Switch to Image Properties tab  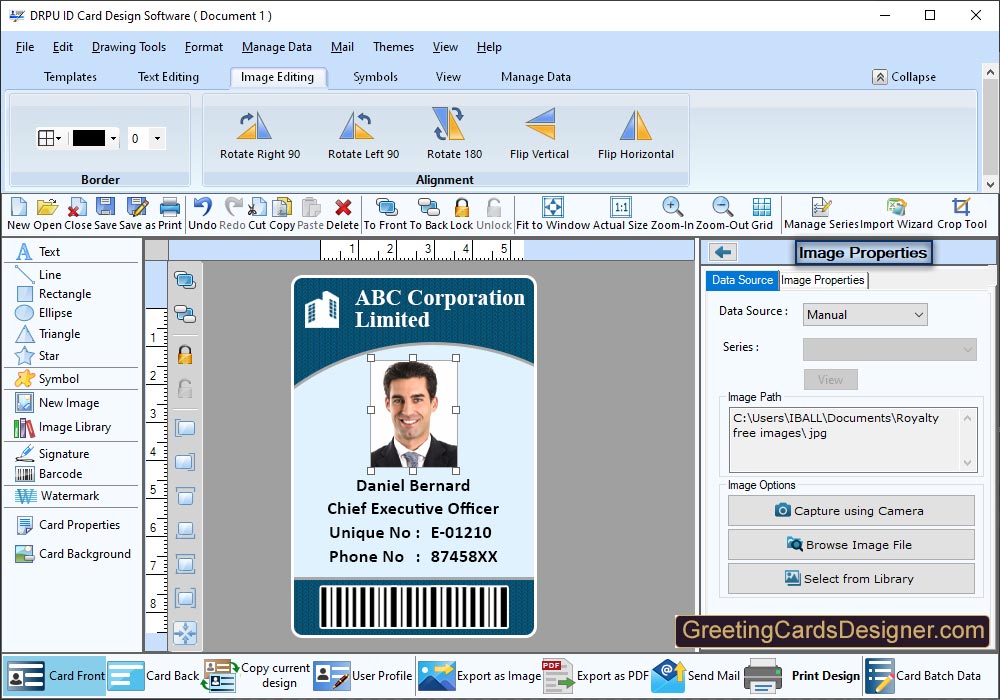point(823,280)
